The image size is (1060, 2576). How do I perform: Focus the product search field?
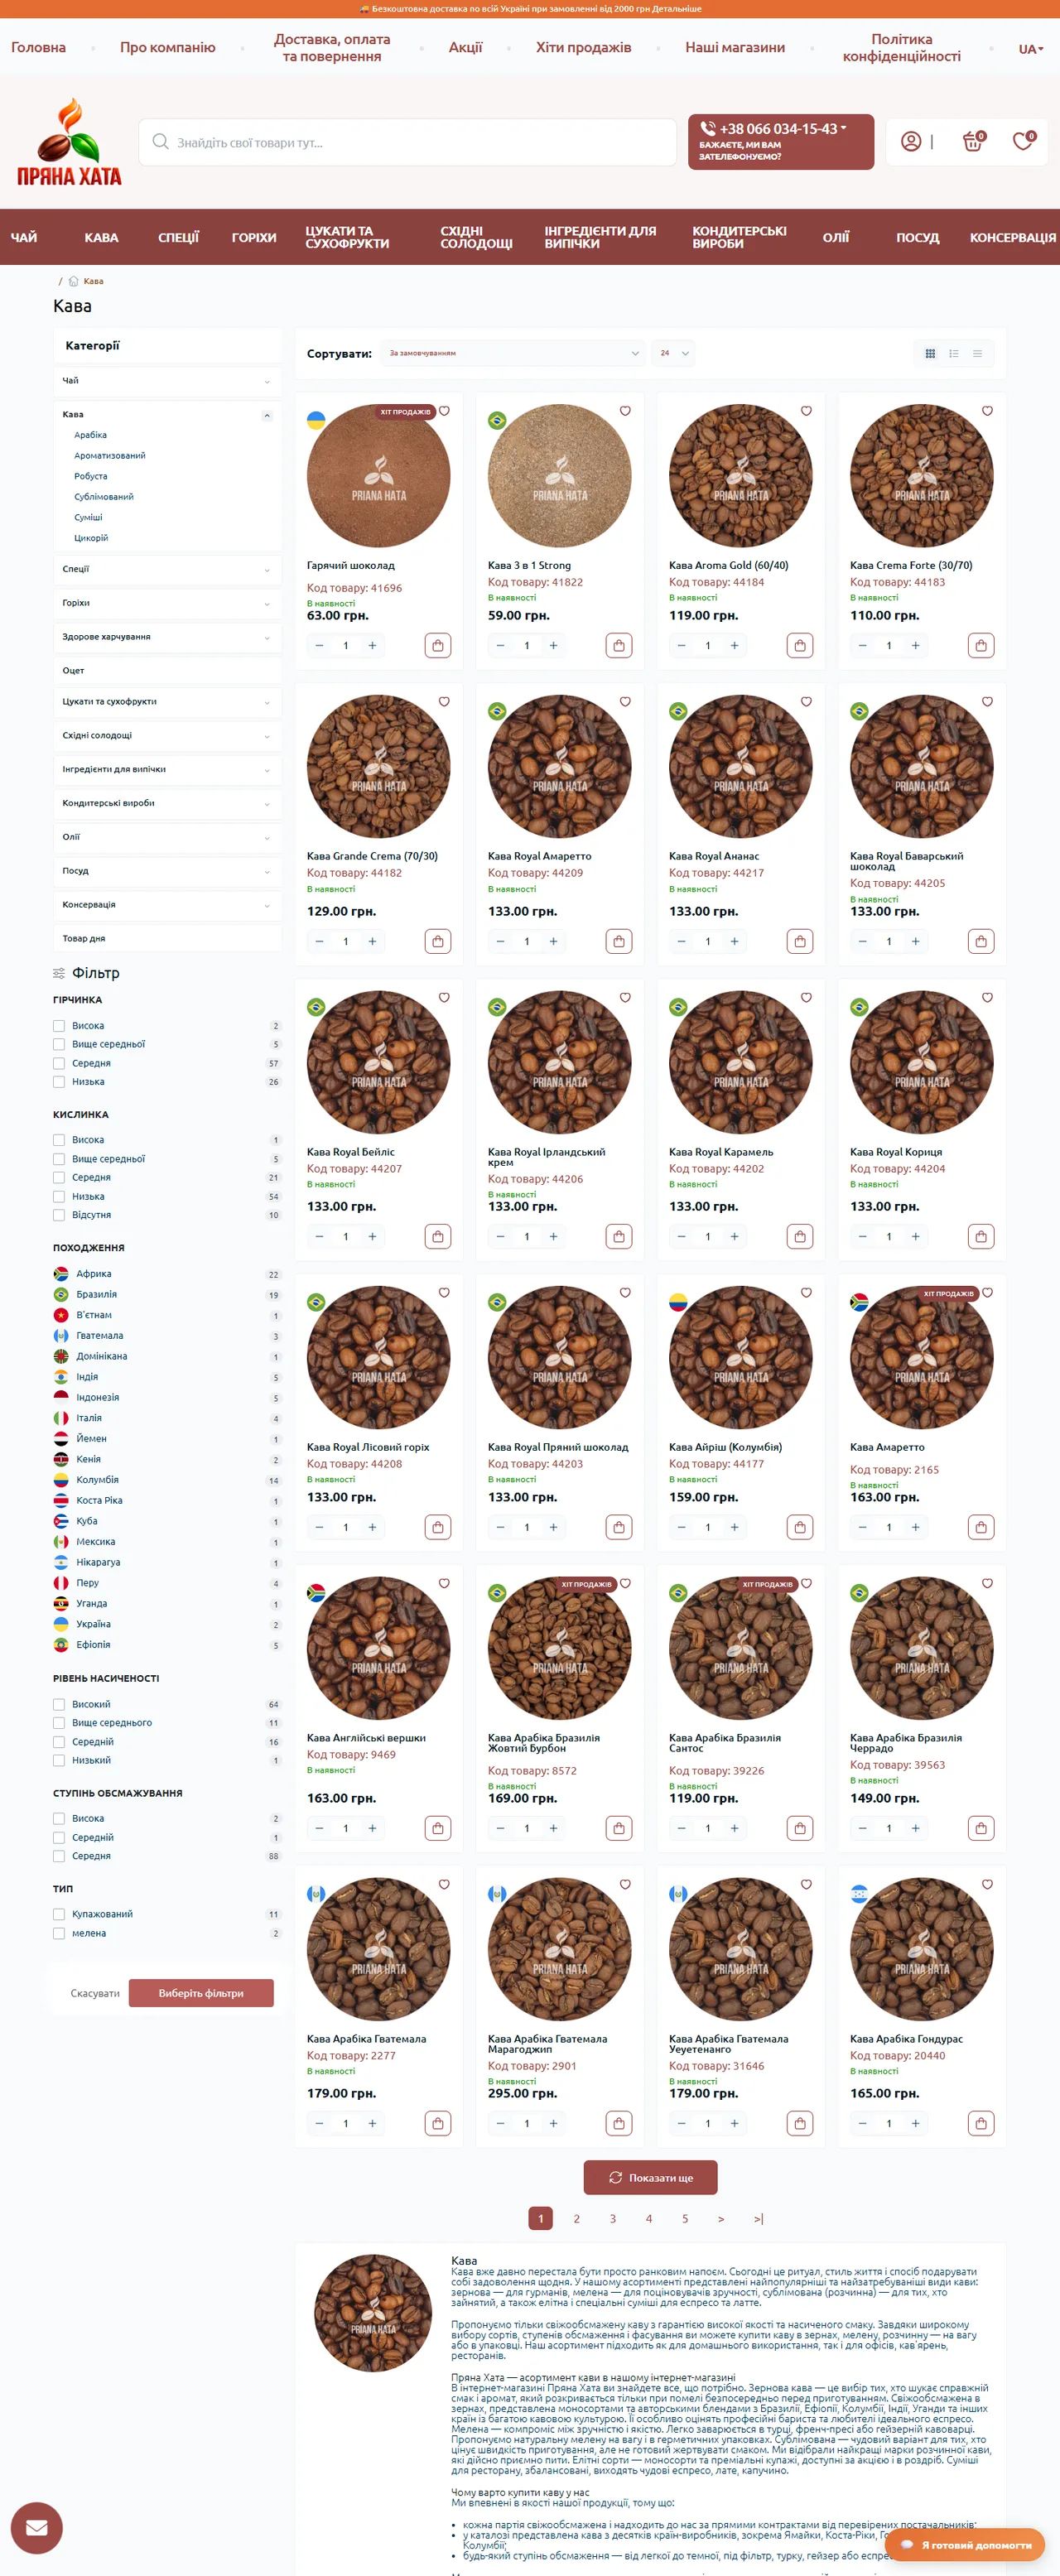408,142
